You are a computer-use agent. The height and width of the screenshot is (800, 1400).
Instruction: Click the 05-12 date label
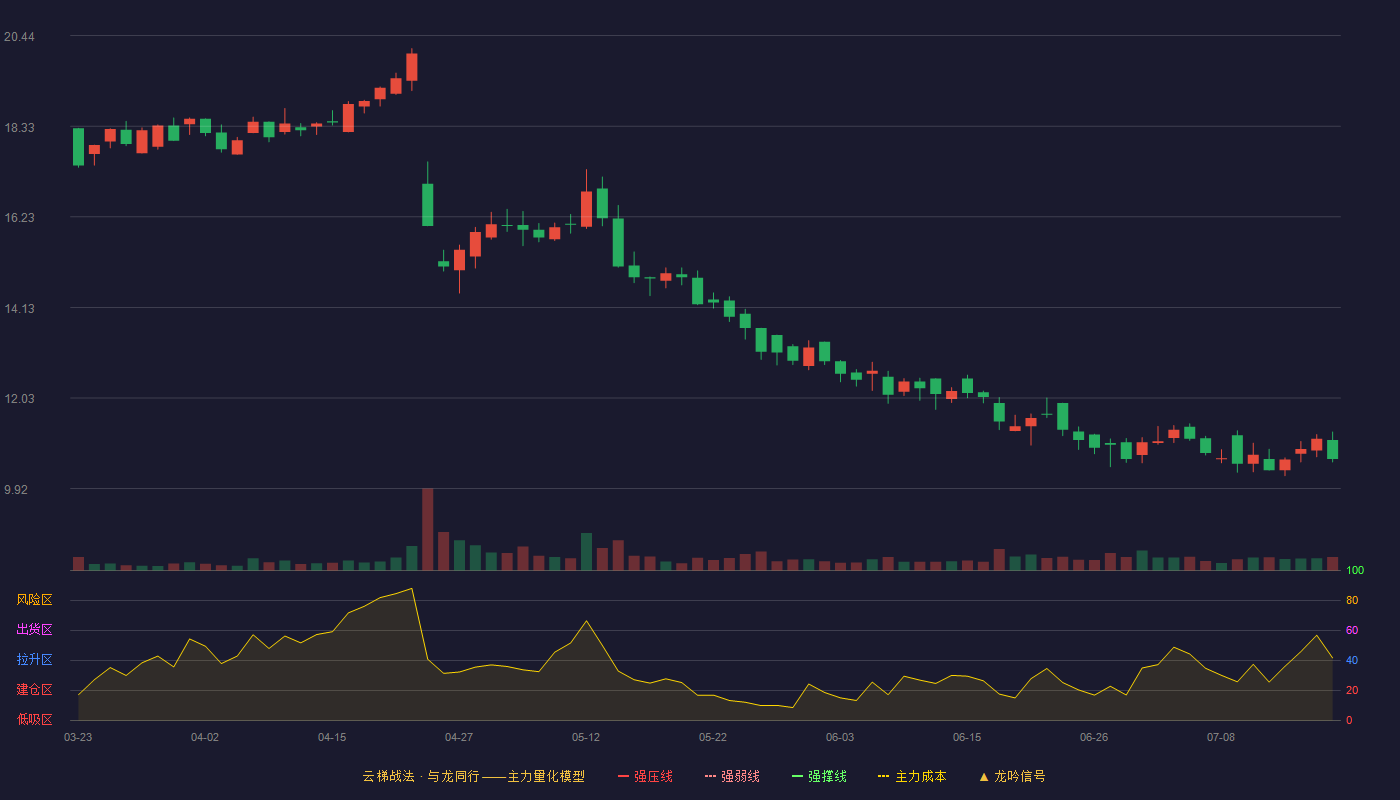coord(586,737)
